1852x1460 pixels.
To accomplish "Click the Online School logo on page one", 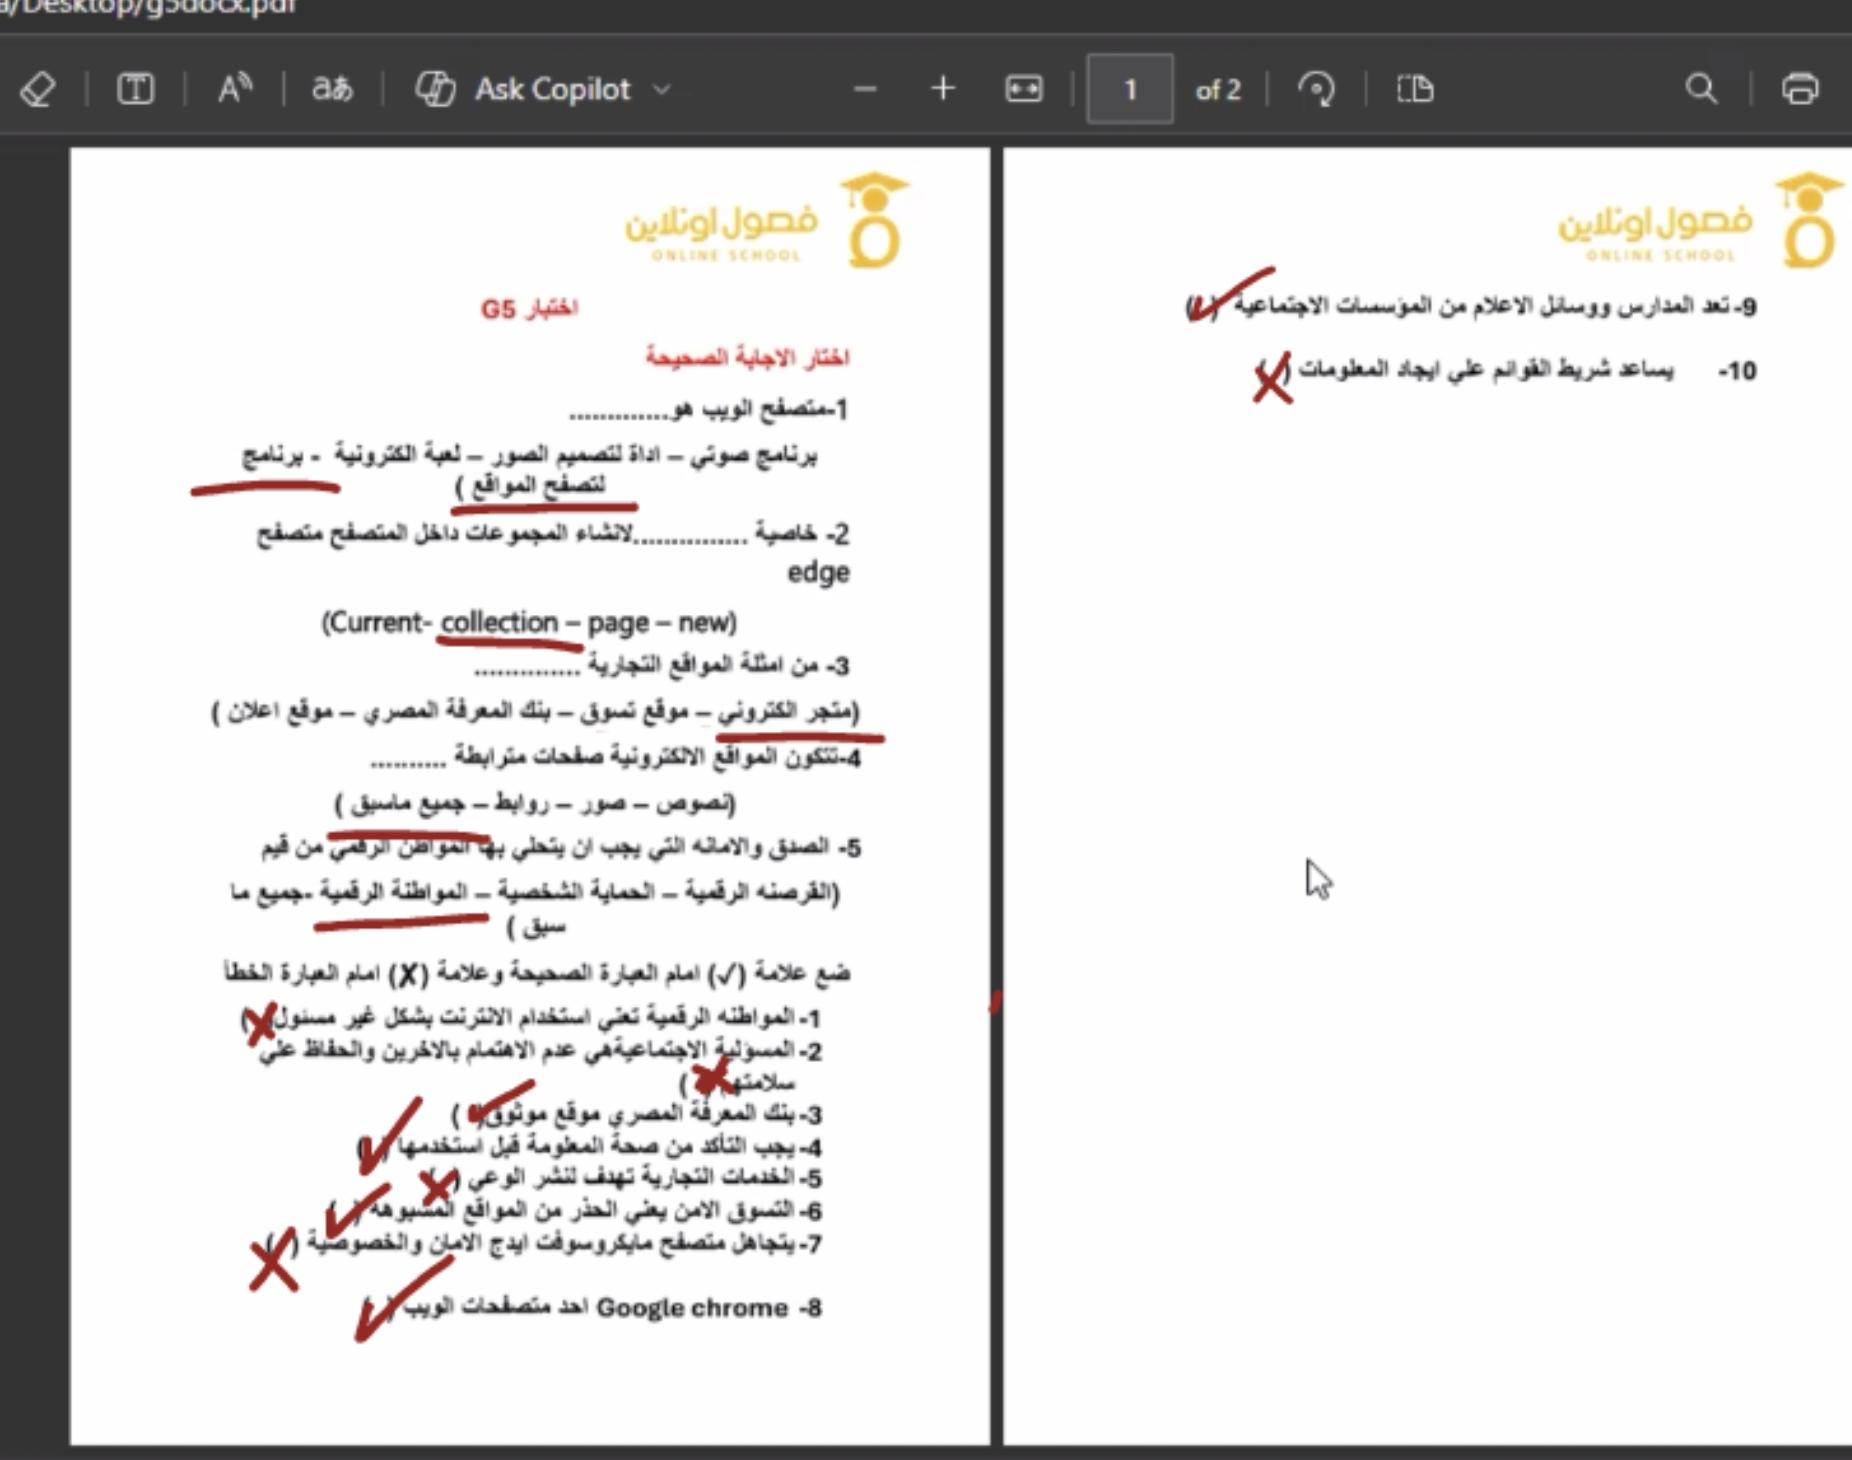I will coord(766,222).
